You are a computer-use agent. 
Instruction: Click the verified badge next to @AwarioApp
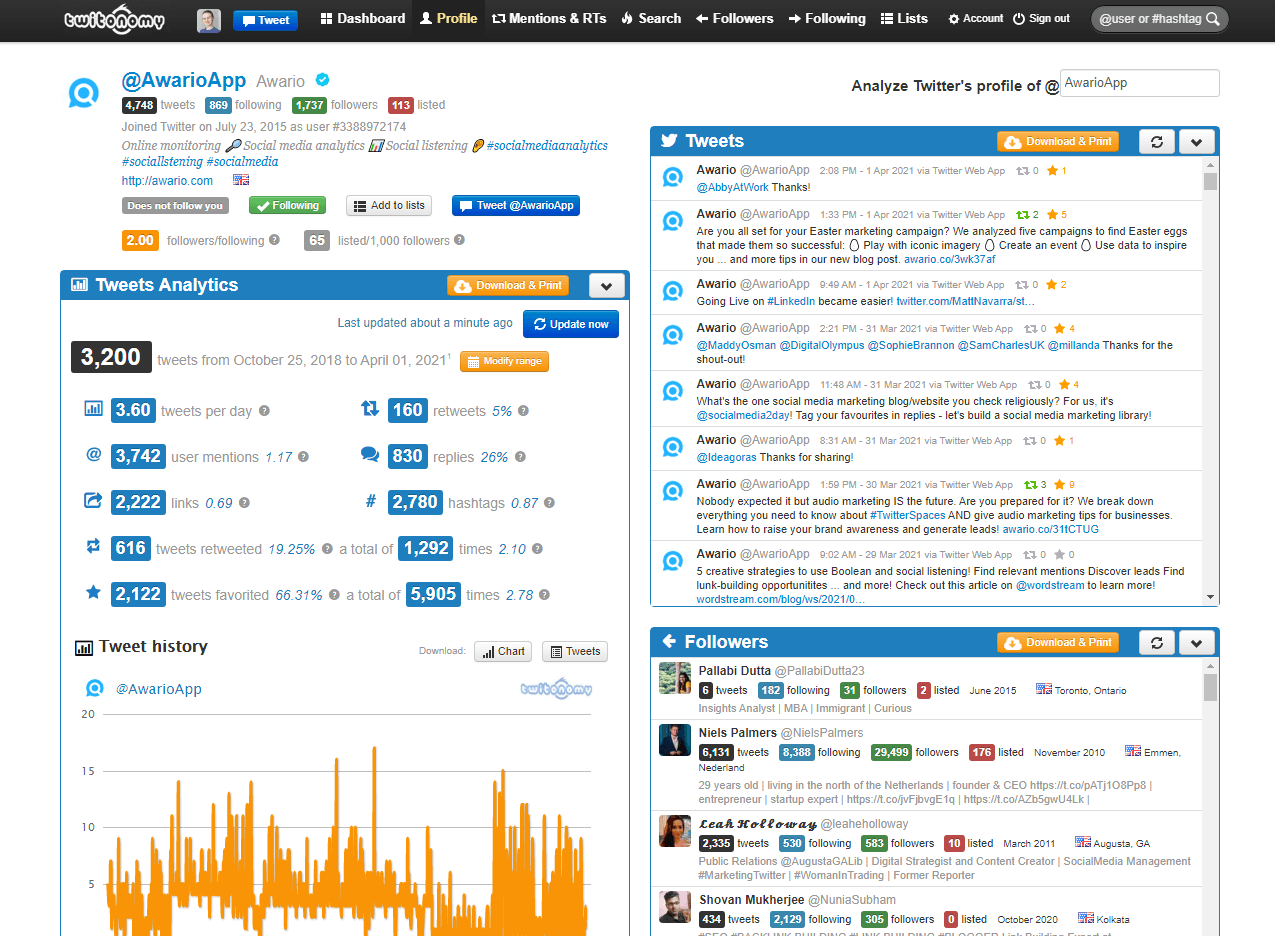322,80
